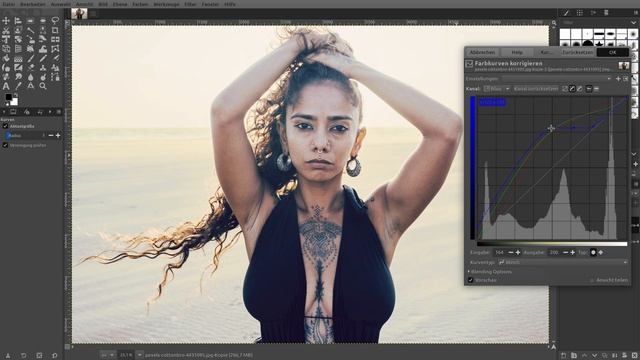Increase Eingabe value with plus button
The image size is (640, 360).
pyautogui.click(x=518, y=253)
